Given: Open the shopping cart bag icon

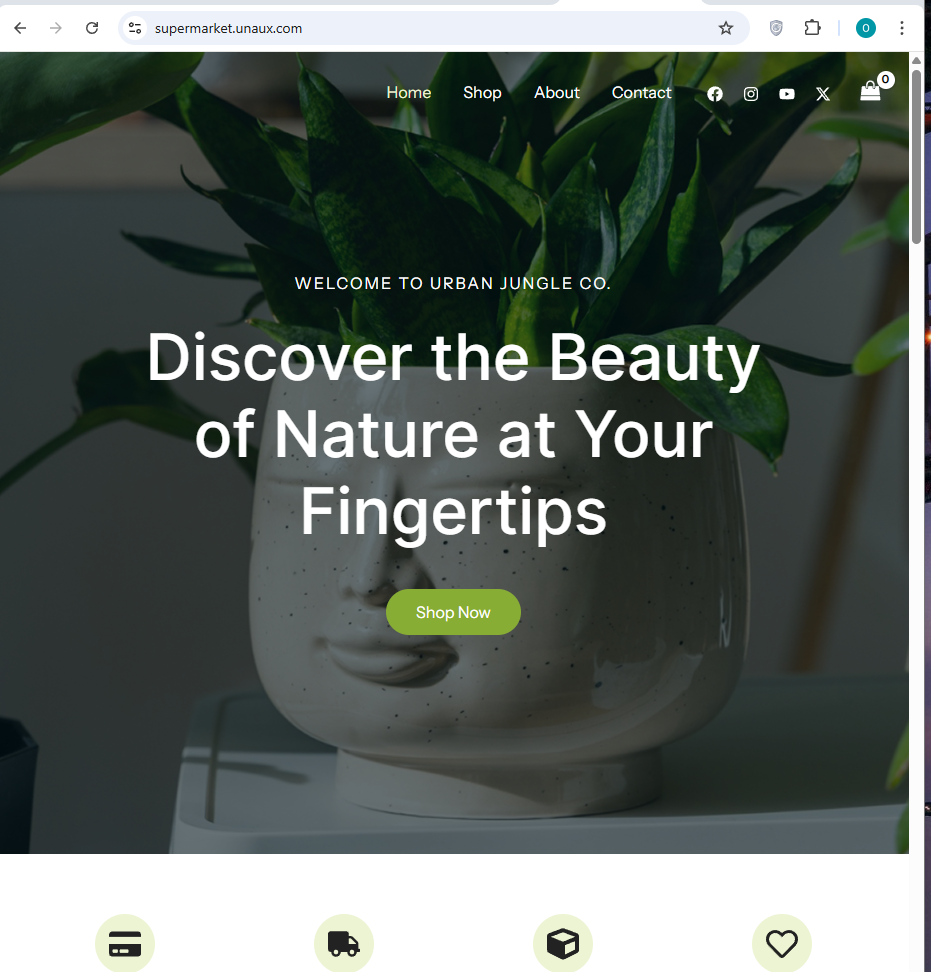Looking at the screenshot, I should [870, 92].
